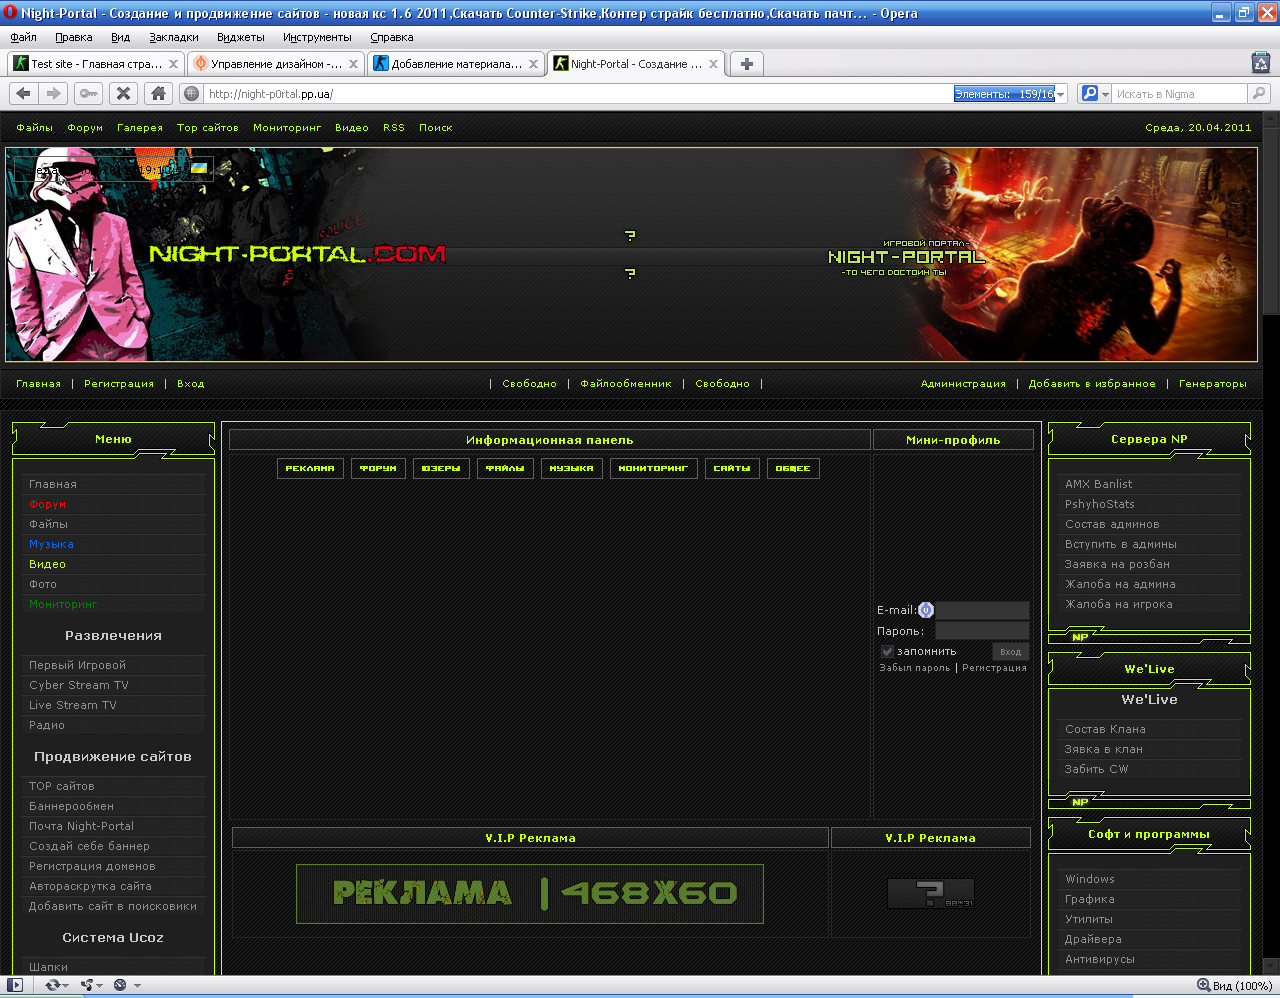Open 'AMX Banlist' in Сервера NP
Image resolution: width=1280 pixels, height=998 pixels.
(1099, 484)
